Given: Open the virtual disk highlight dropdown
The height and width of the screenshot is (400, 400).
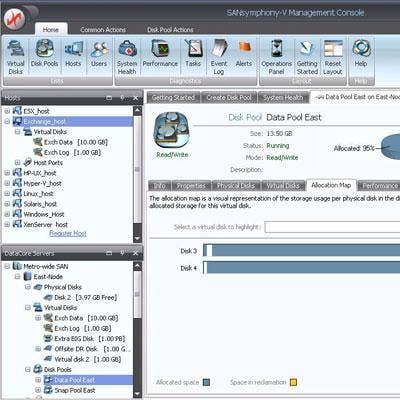Looking at the screenshot, I should point(332,227).
